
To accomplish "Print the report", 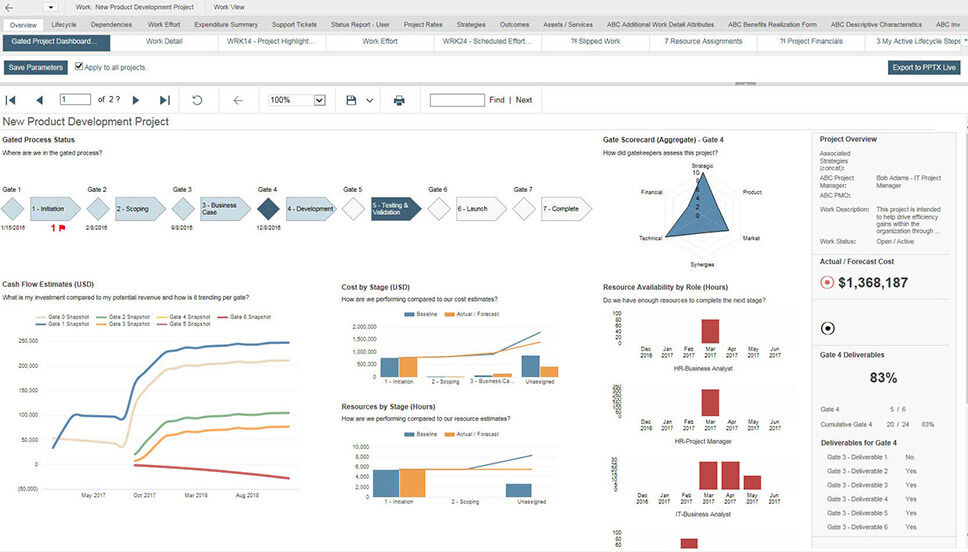I will click(x=399, y=100).
